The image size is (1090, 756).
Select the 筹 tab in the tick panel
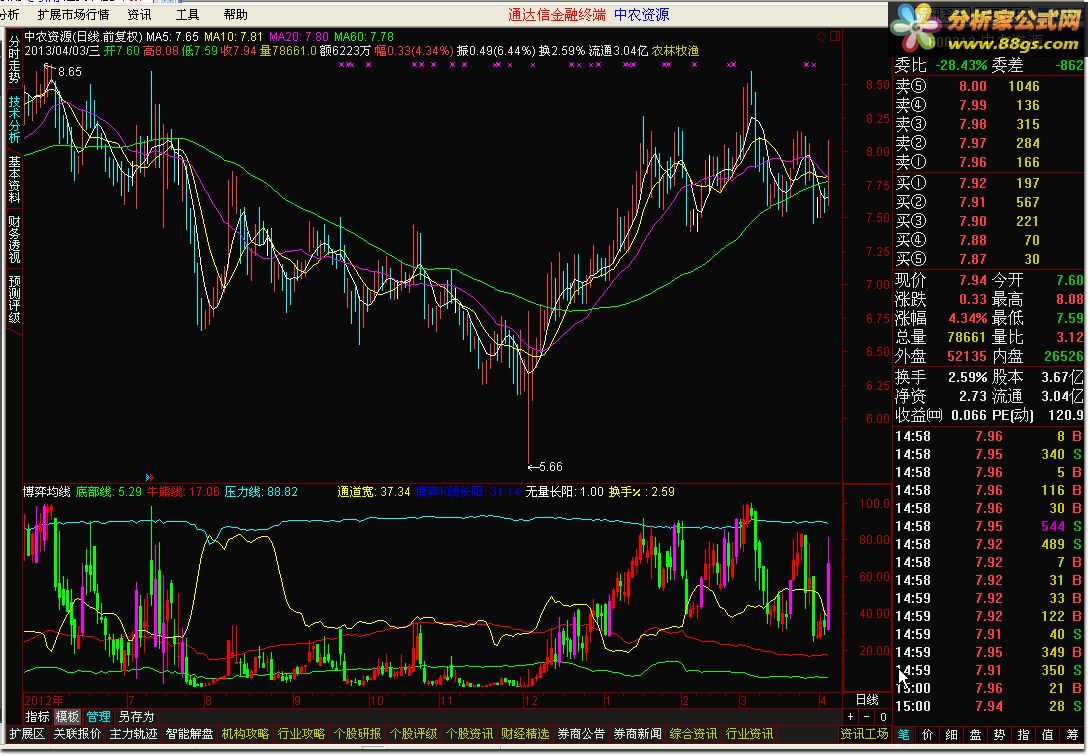(x=1072, y=734)
